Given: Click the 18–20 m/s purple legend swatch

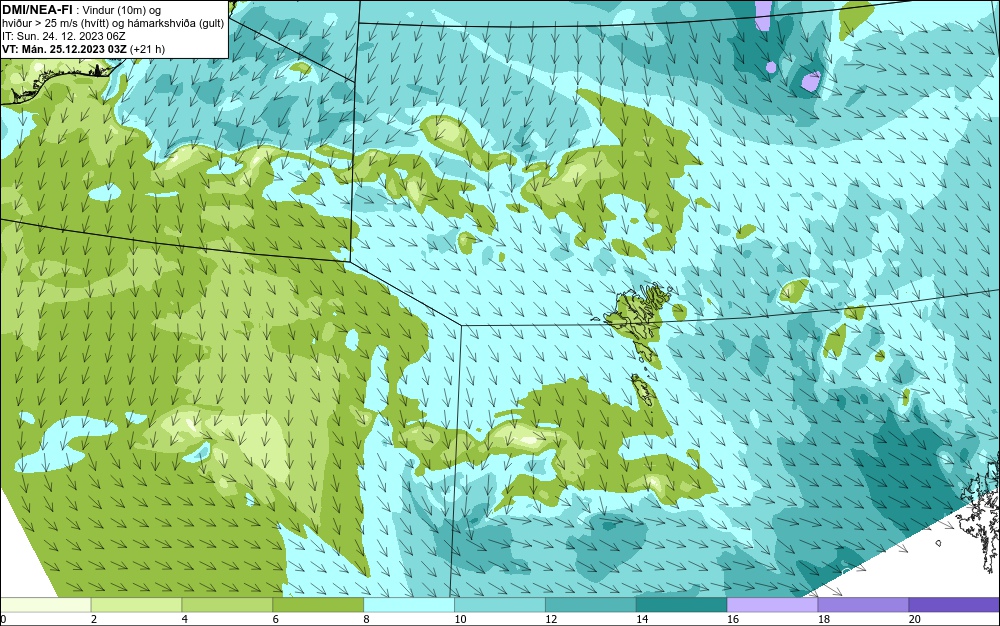Looking at the screenshot, I should [864, 604].
